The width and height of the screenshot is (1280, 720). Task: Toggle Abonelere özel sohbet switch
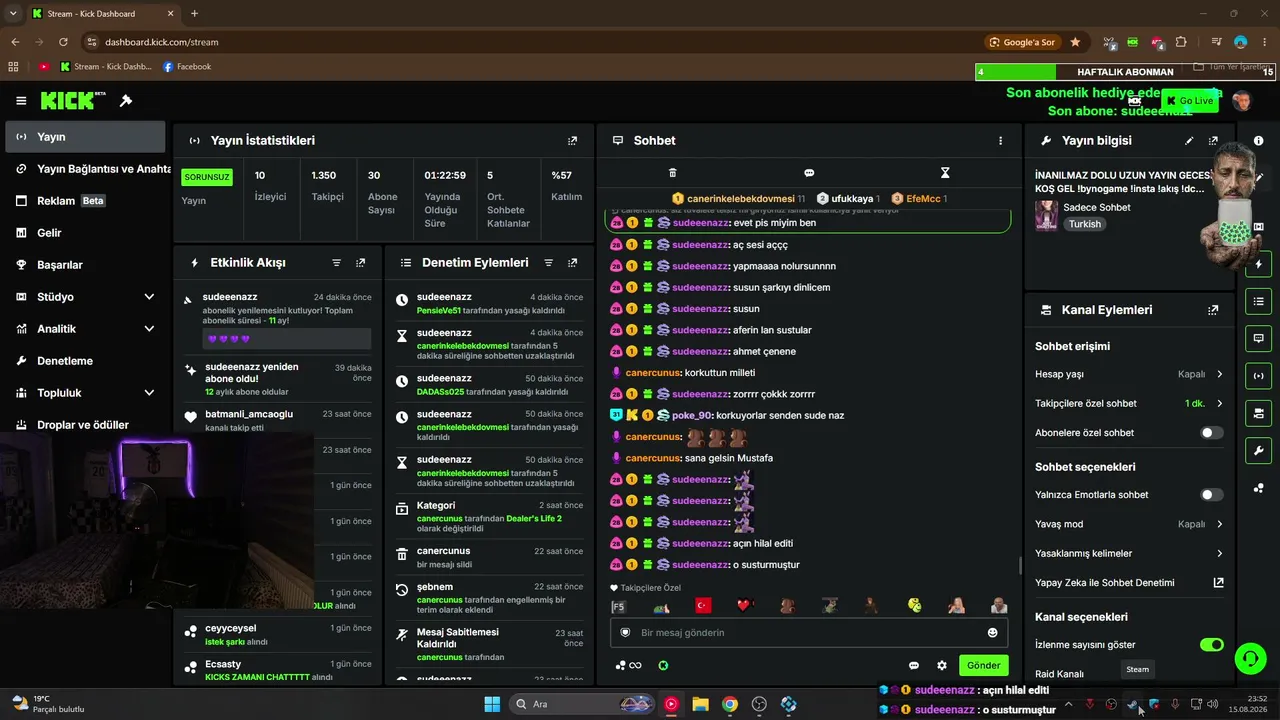click(x=1211, y=433)
